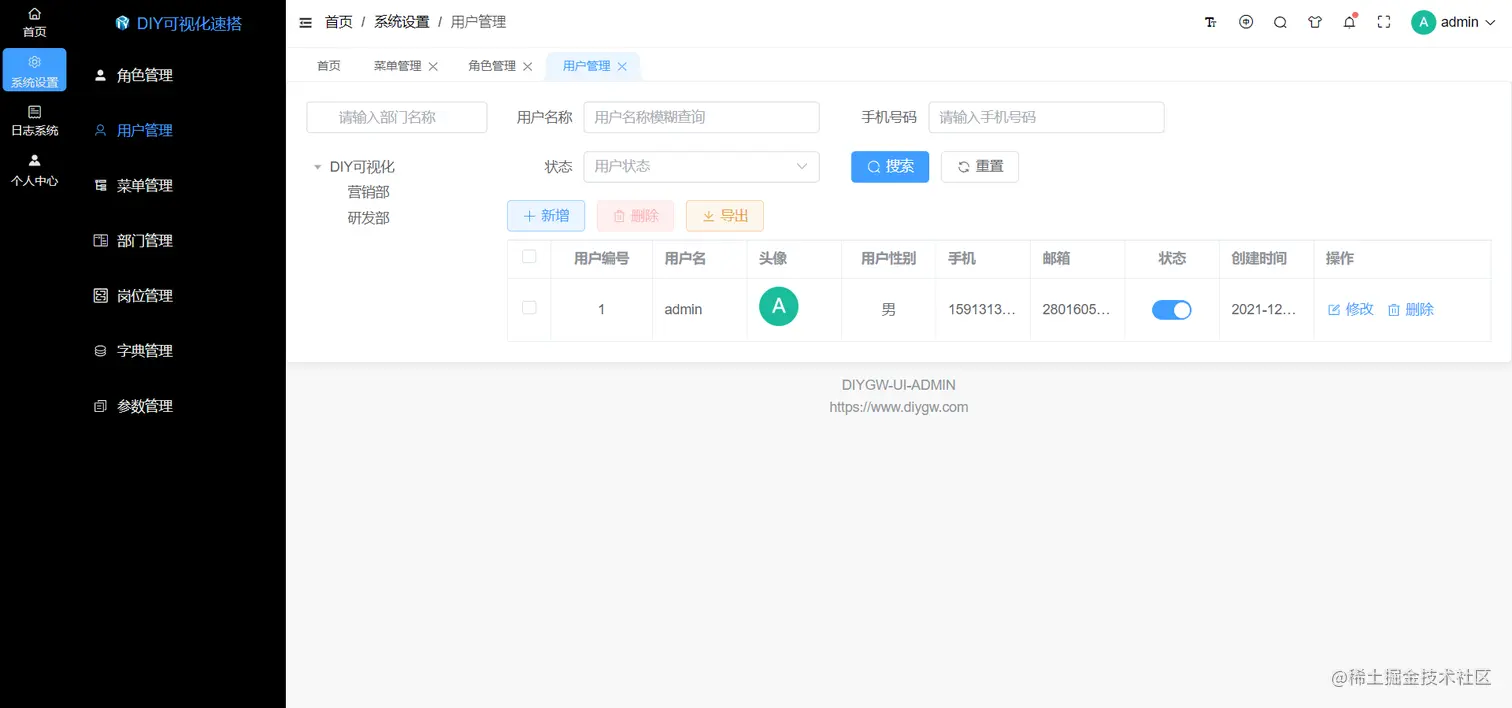Focus the 部门名称 search field

click(397, 117)
